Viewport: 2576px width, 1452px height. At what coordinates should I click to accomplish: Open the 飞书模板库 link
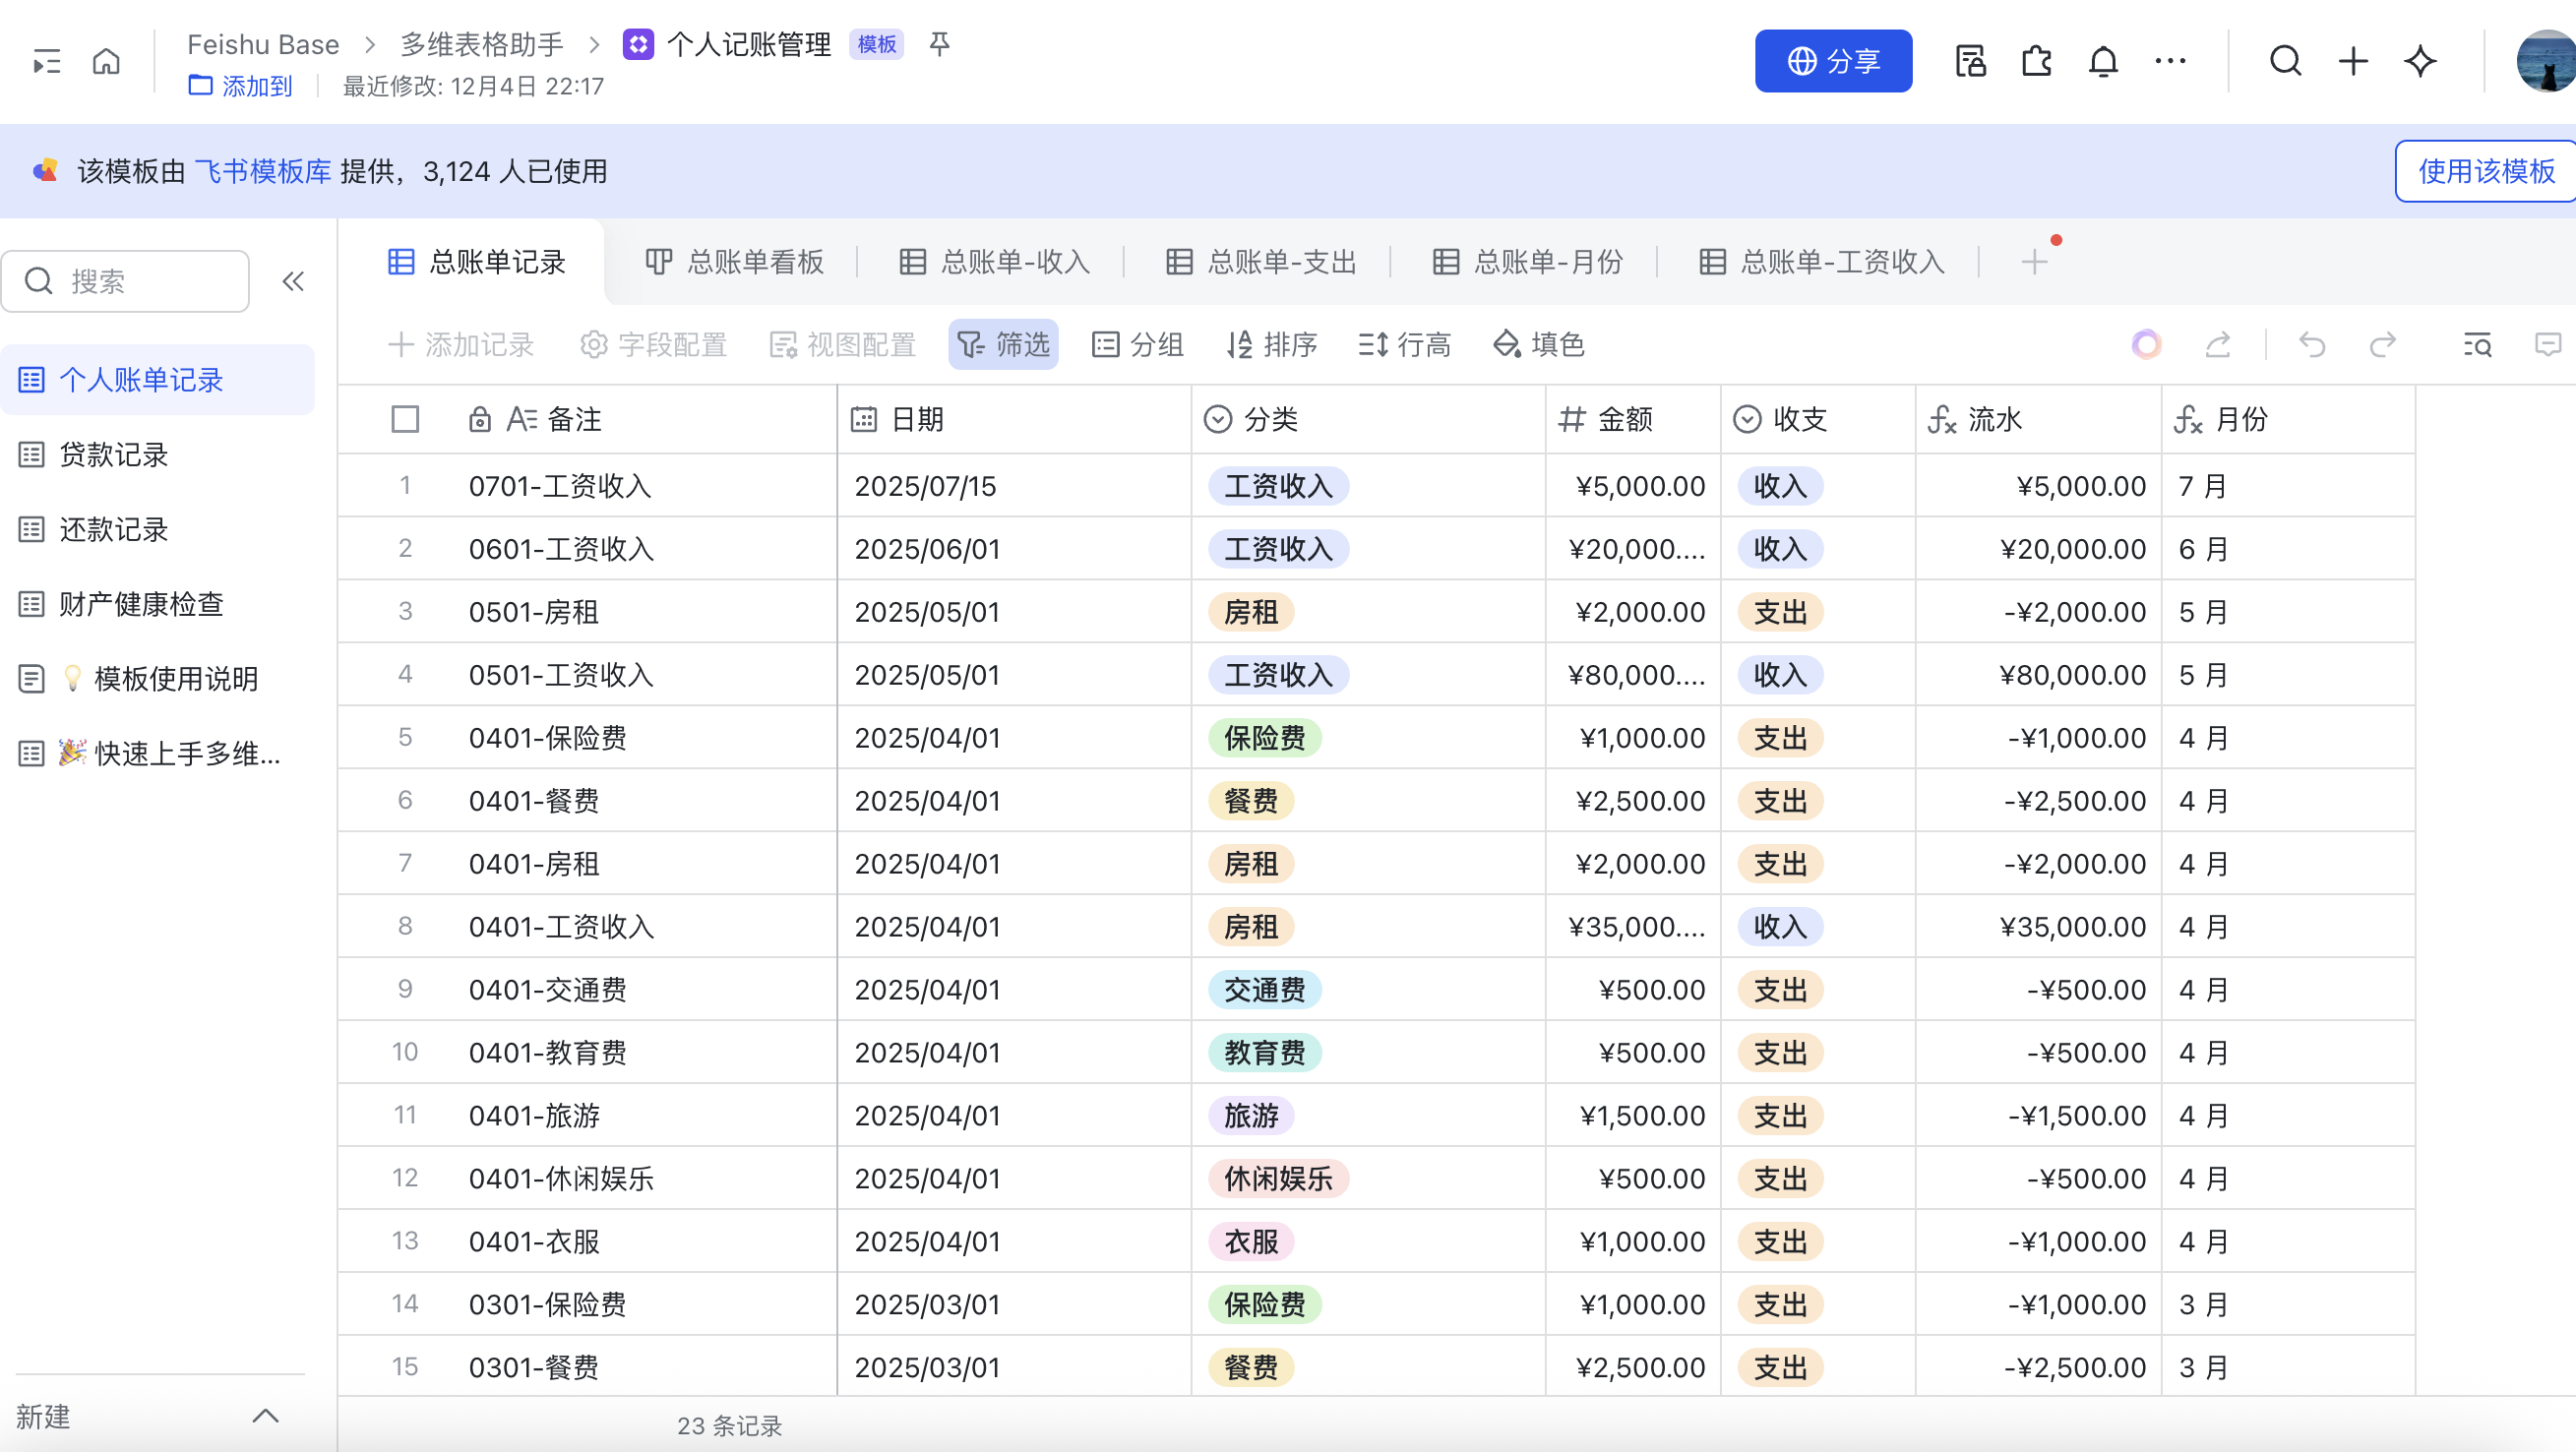pyautogui.click(x=263, y=171)
